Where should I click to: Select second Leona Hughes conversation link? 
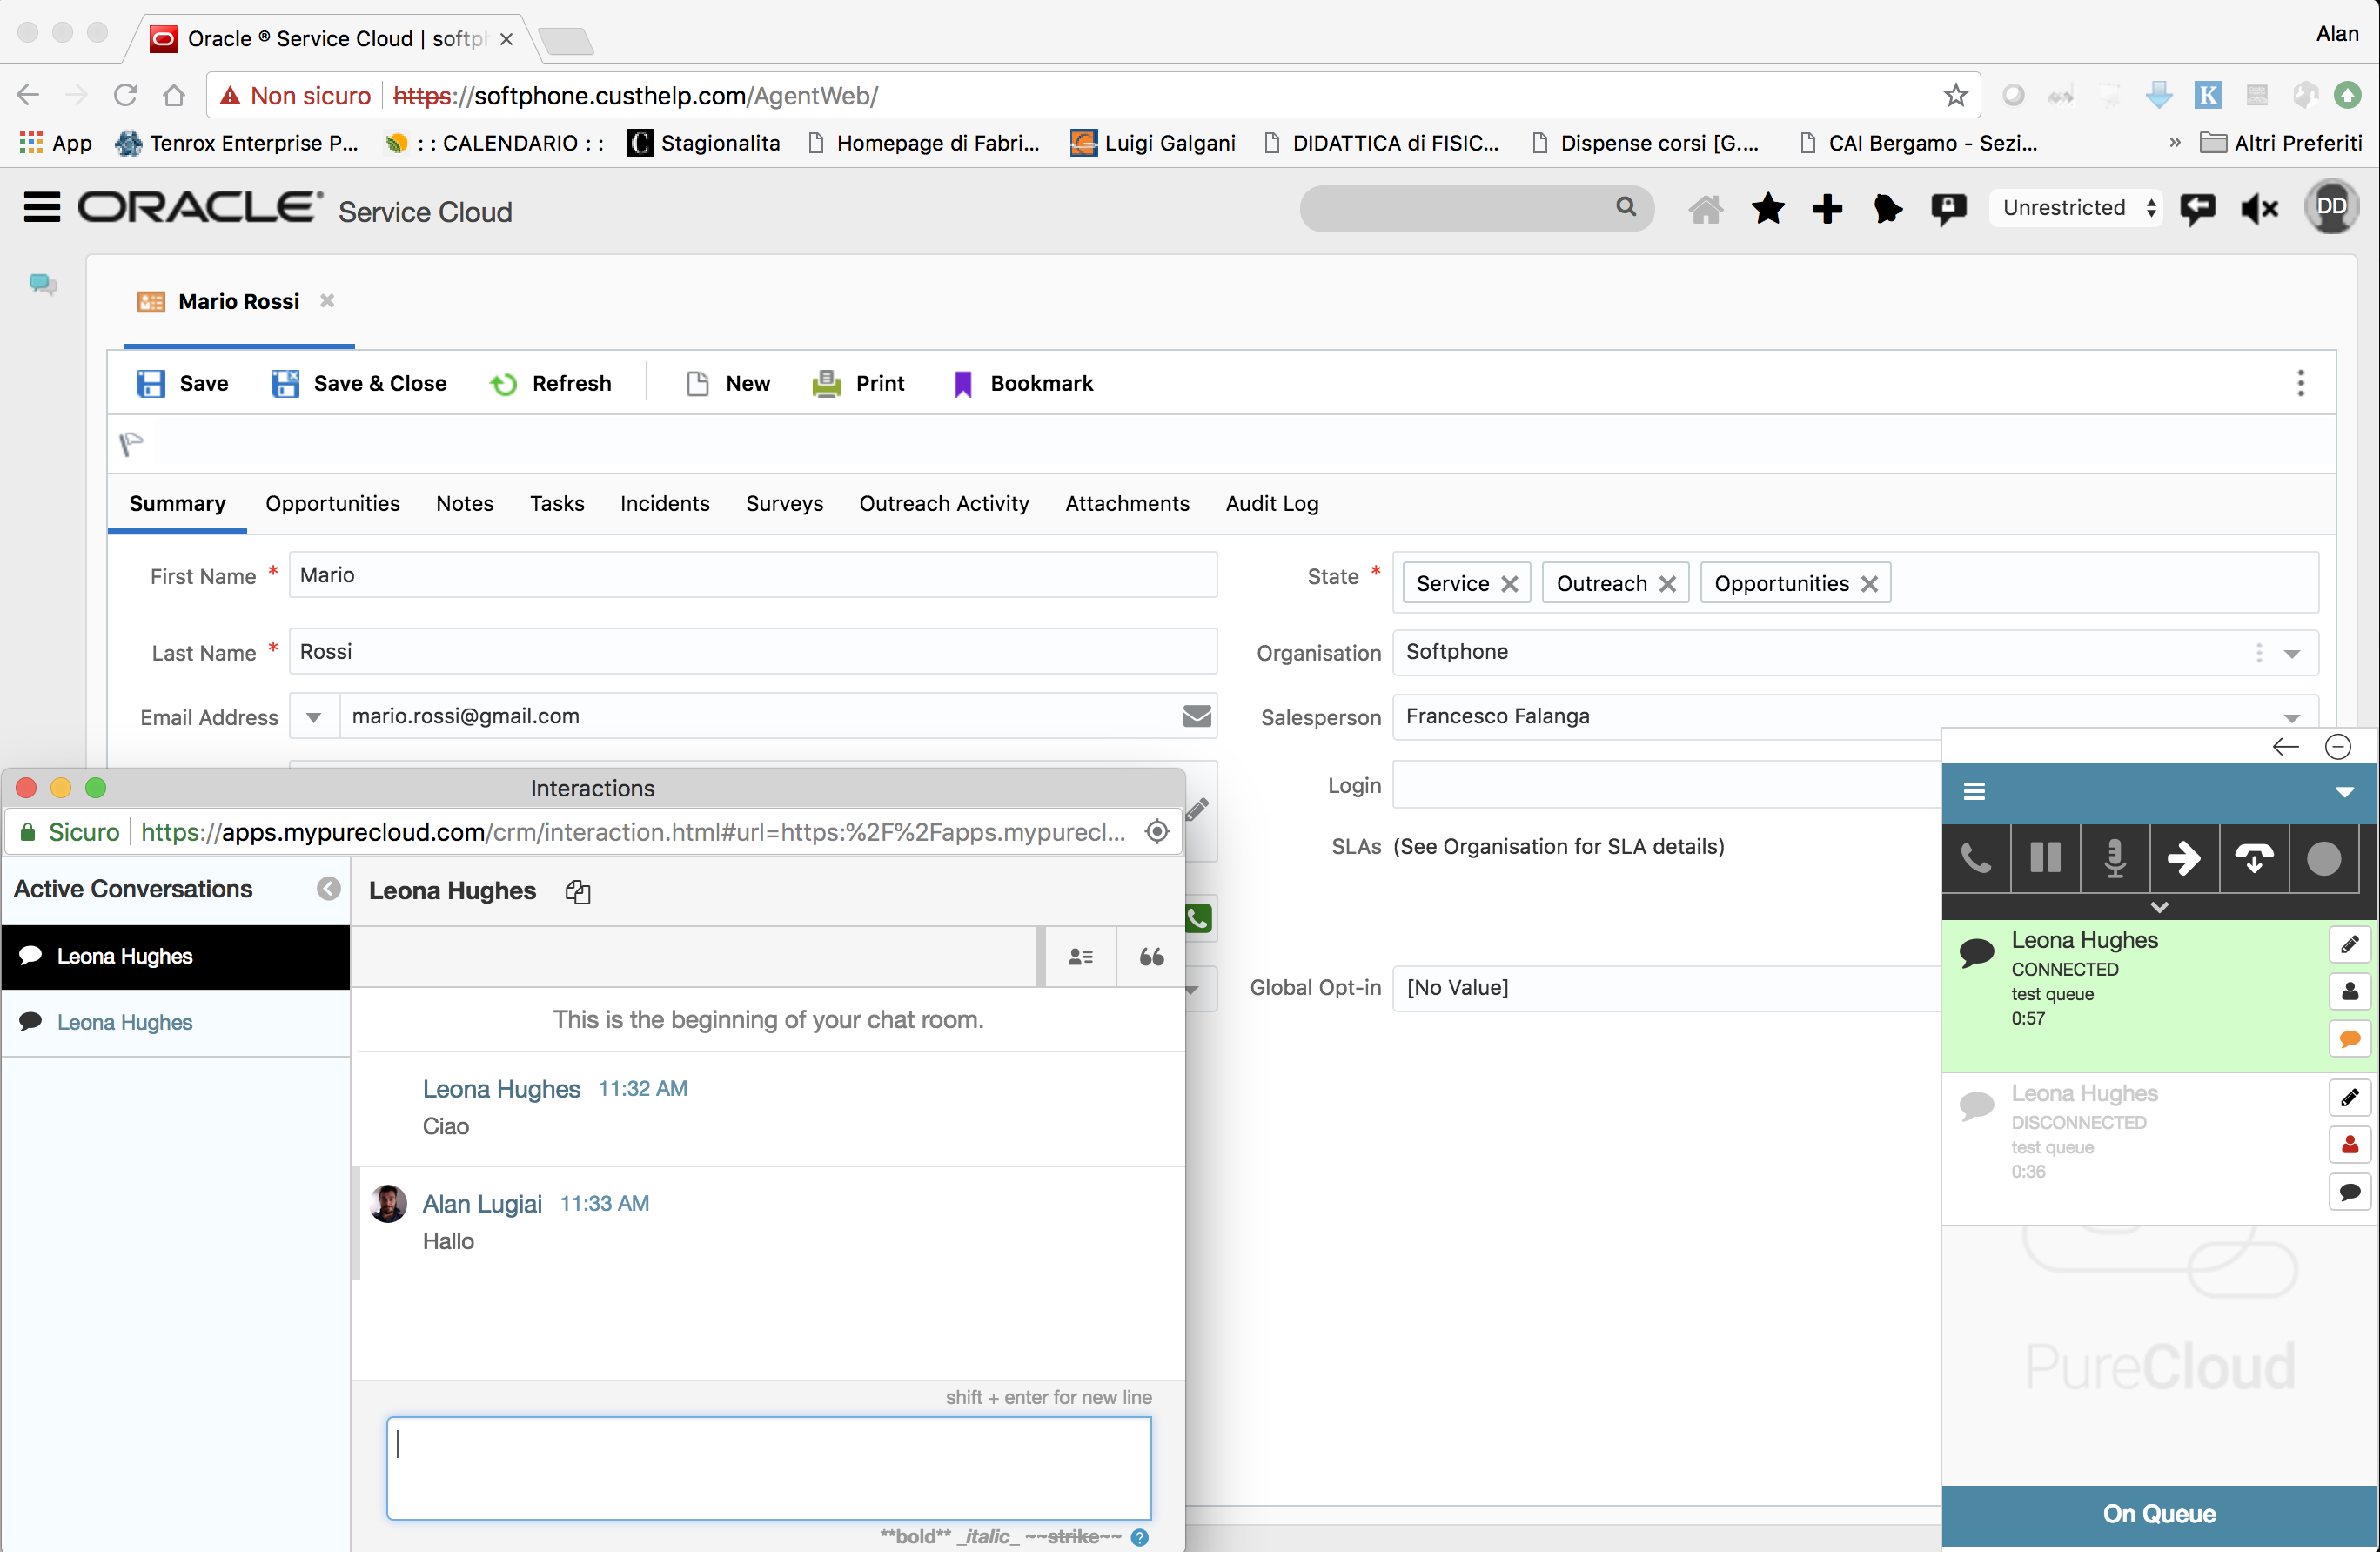(124, 1022)
